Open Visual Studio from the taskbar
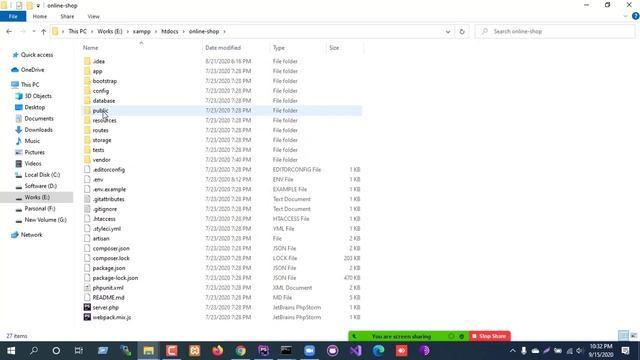The height and width of the screenshot is (360, 640). [x=356, y=351]
